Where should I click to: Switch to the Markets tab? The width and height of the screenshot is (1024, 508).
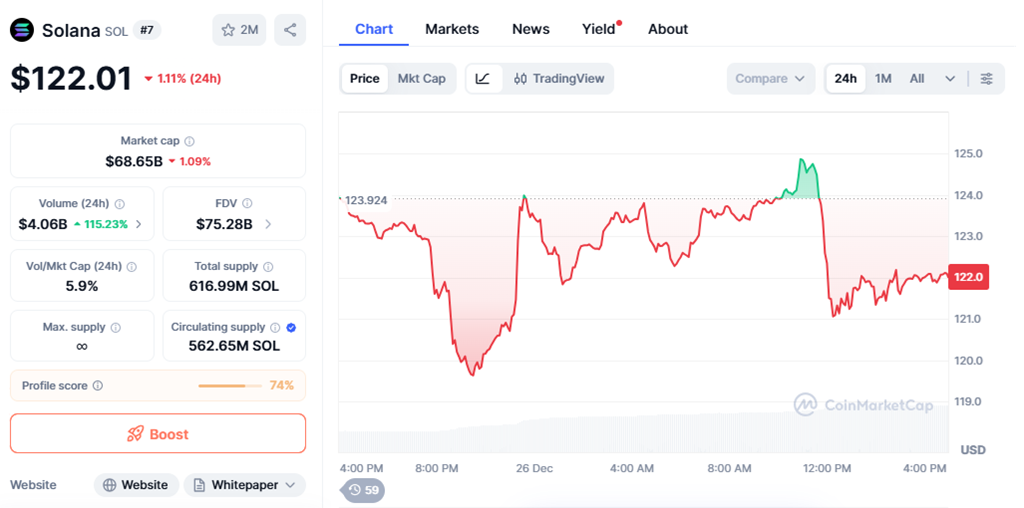452,29
